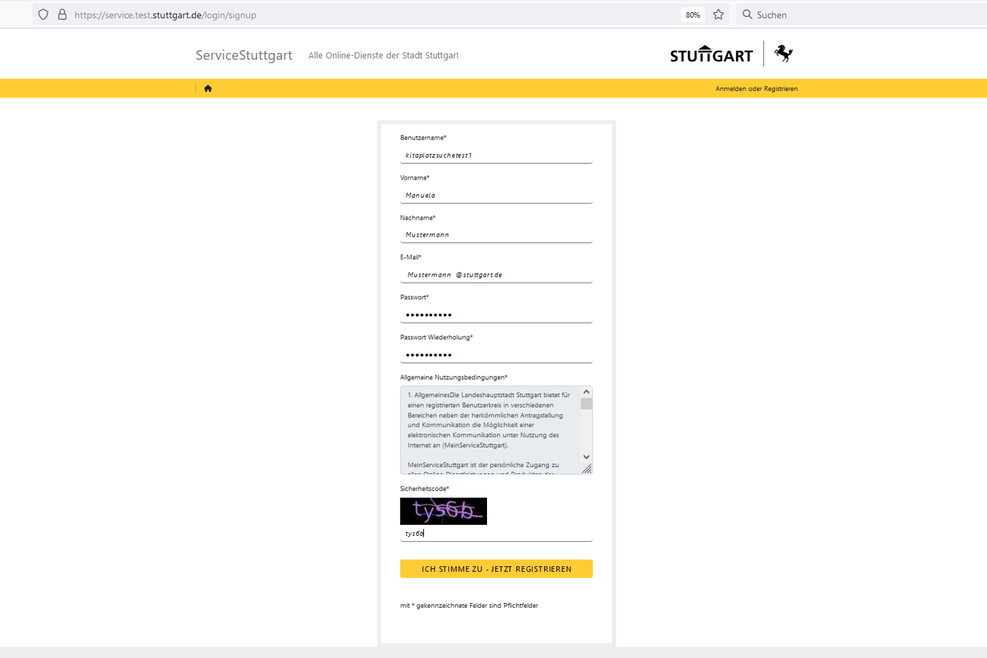
Task: Click scroll up arrow in terms box
Action: pyautogui.click(x=586, y=393)
